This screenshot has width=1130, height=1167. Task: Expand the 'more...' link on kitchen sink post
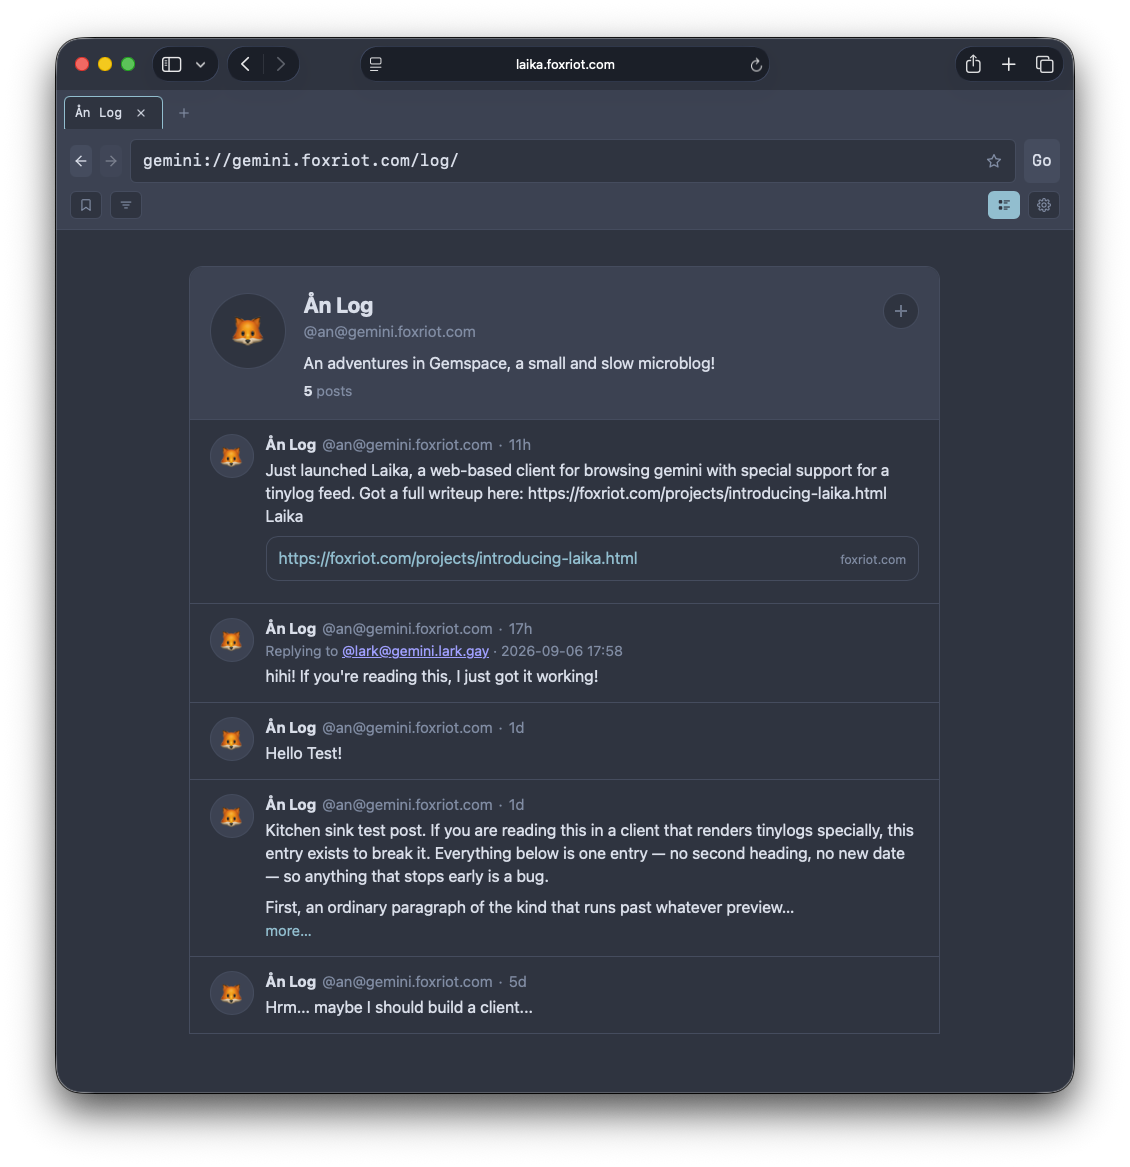(288, 931)
